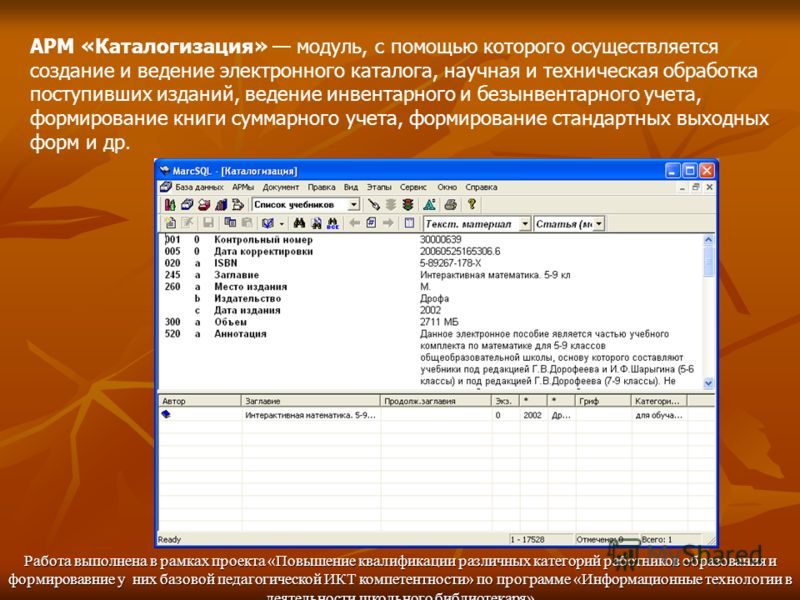Restore the inner Каталогизация document window
Image resolution: width=800 pixels, height=600 pixels.
(695, 187)
